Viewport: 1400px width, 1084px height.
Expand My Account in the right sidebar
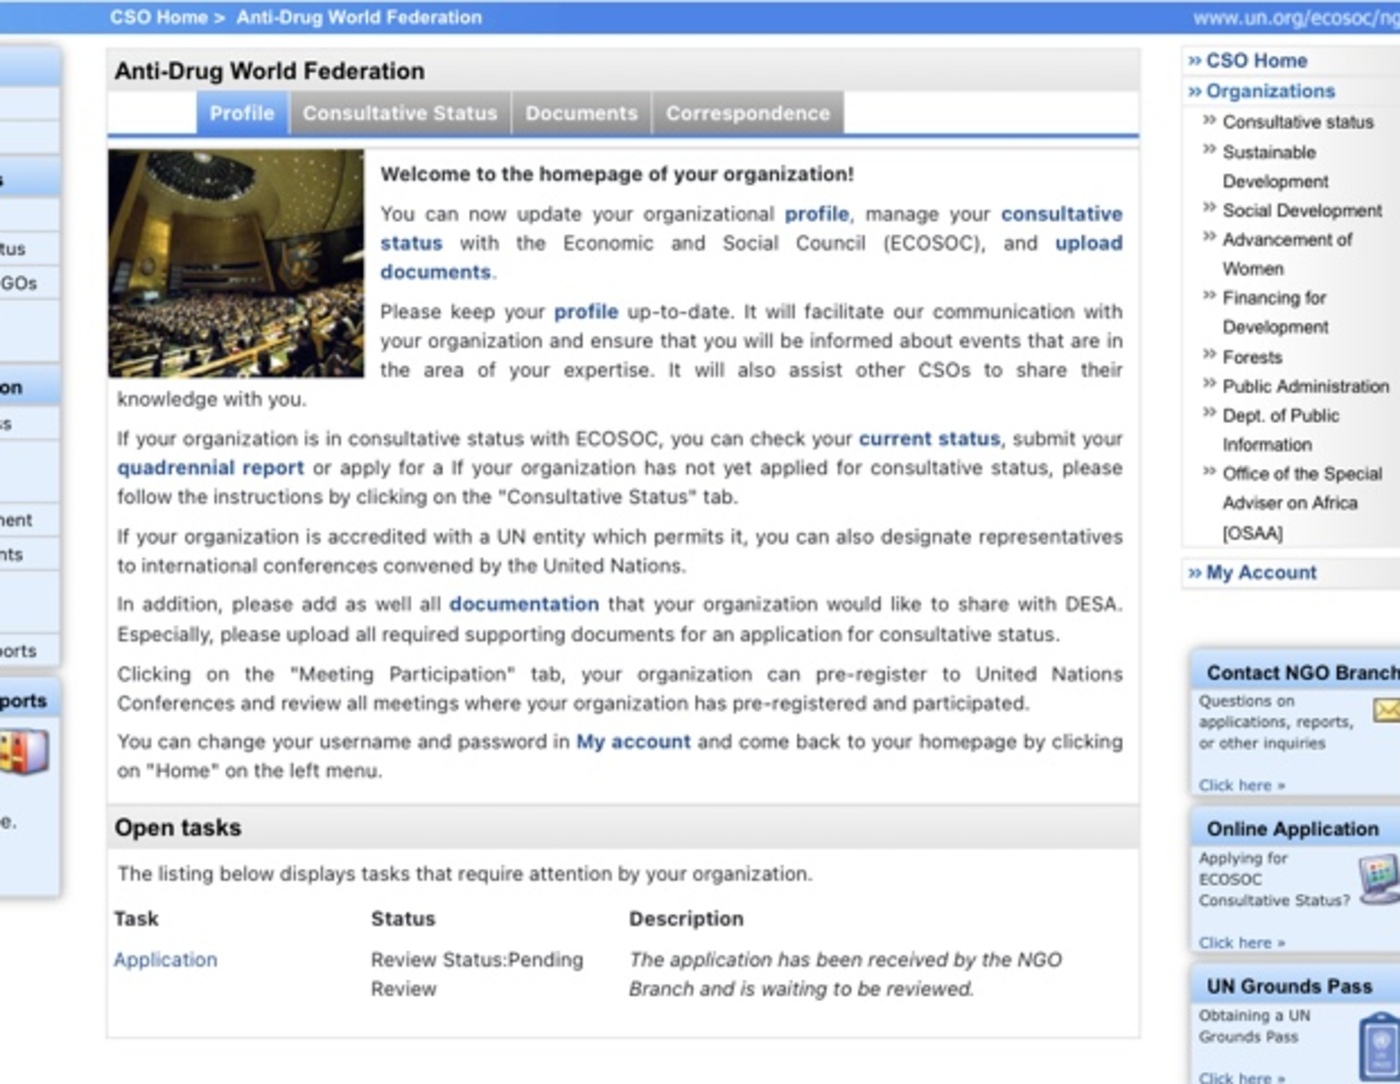point(1261,573)
